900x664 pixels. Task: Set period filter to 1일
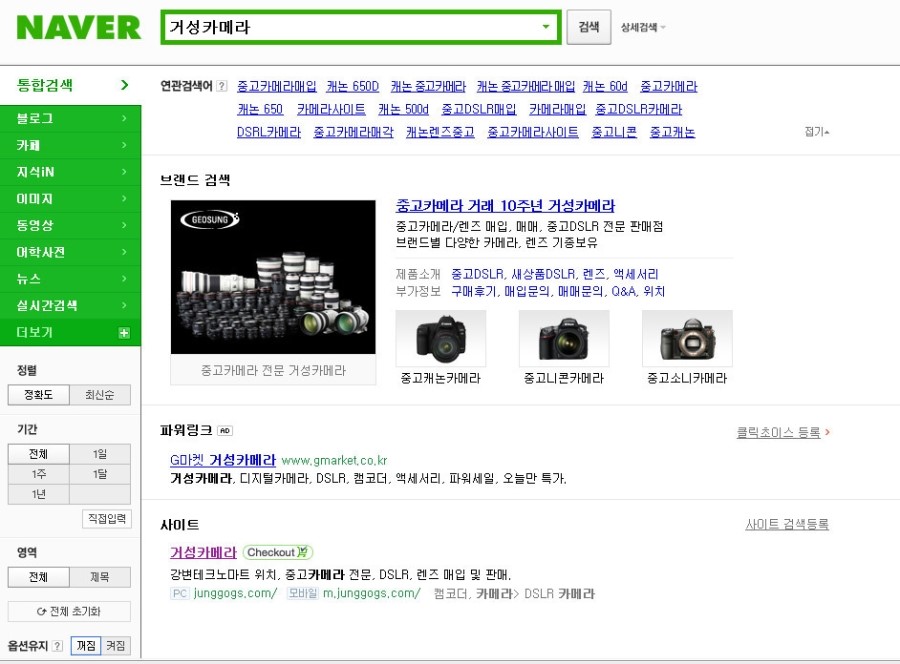click(100, 454)
